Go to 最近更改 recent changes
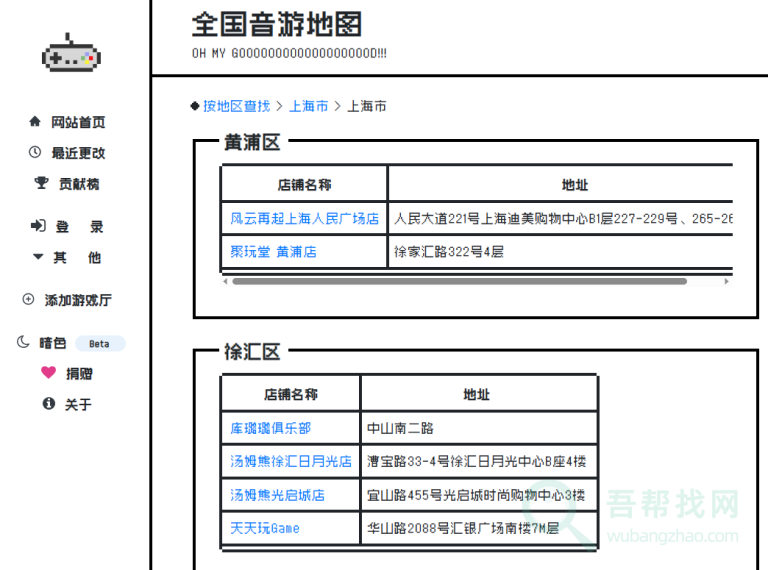Screen dimensions: 768x570 pos(78,153)
